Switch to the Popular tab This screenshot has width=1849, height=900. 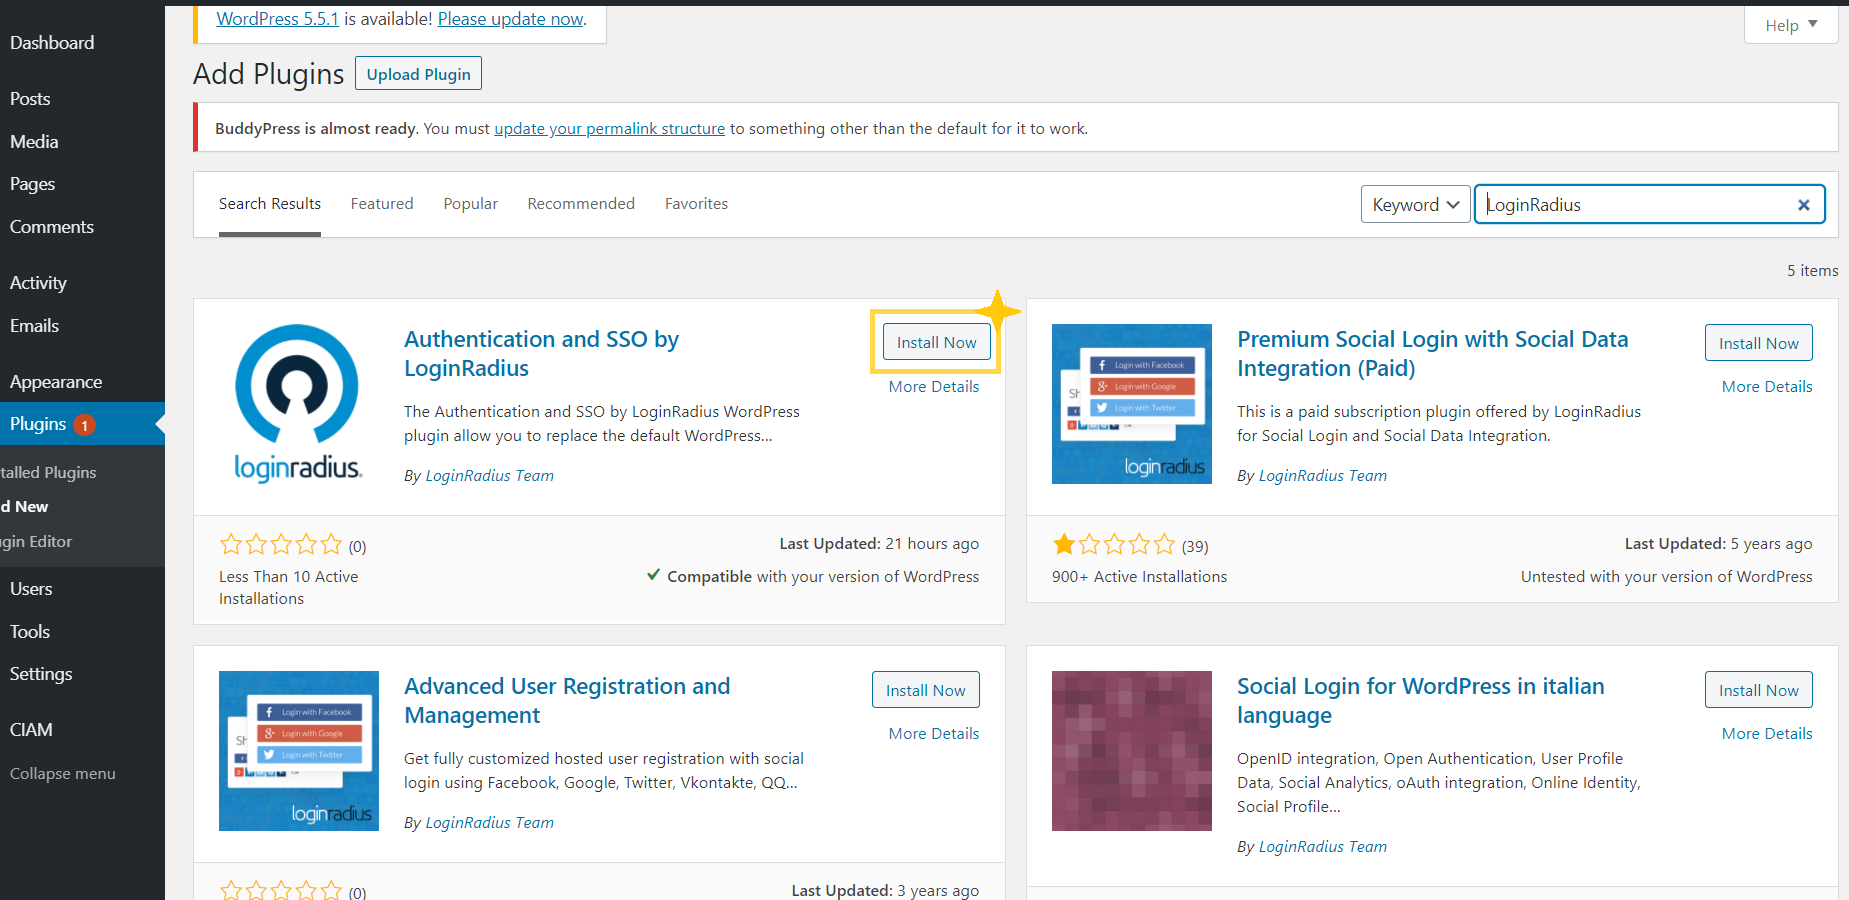[470, 204]
